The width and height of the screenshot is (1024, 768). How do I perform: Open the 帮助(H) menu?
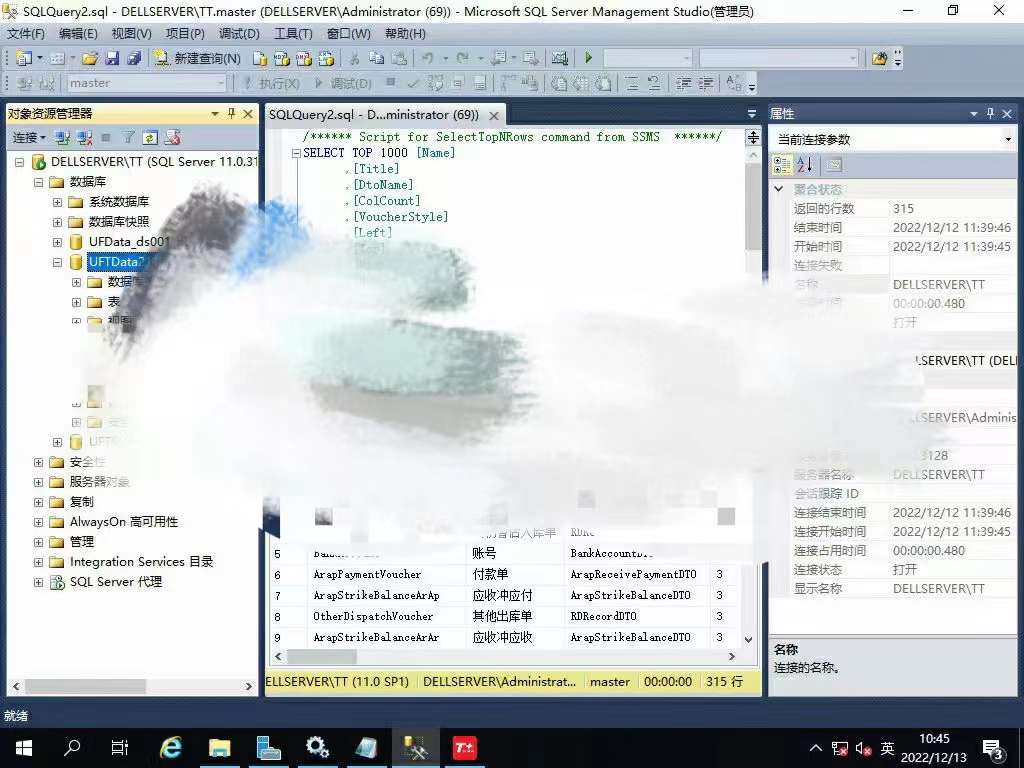tap(405, 33)
